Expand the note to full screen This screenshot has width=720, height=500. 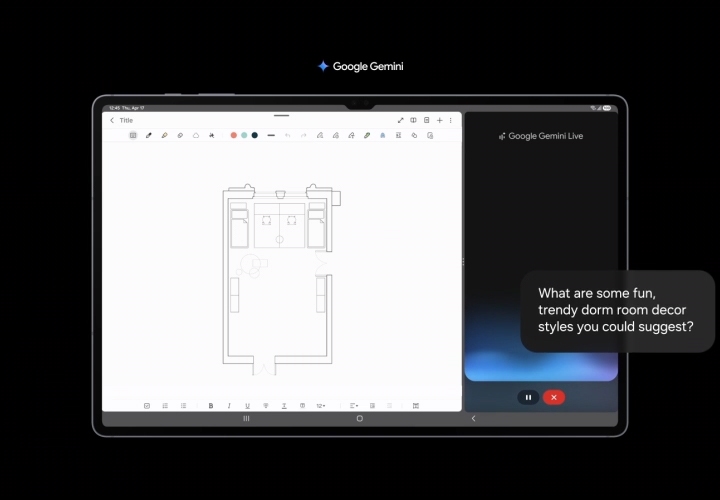click(400, 120)
